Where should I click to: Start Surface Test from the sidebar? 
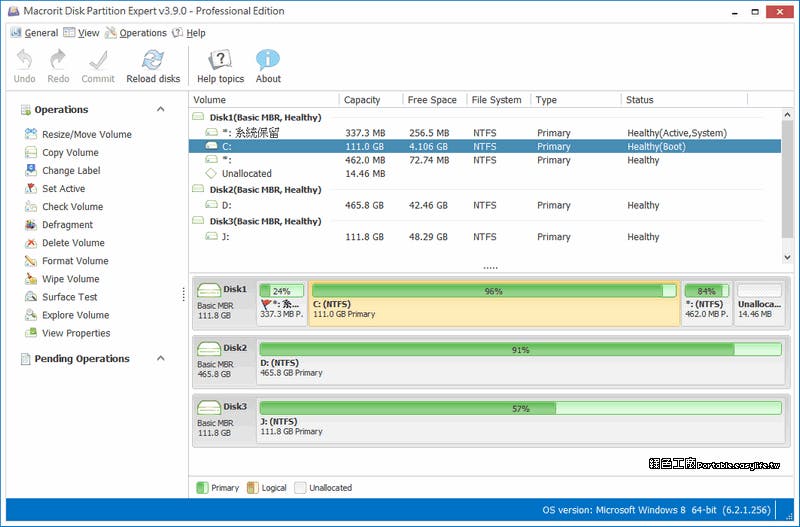pyautogui.click(x=69, y=297)
